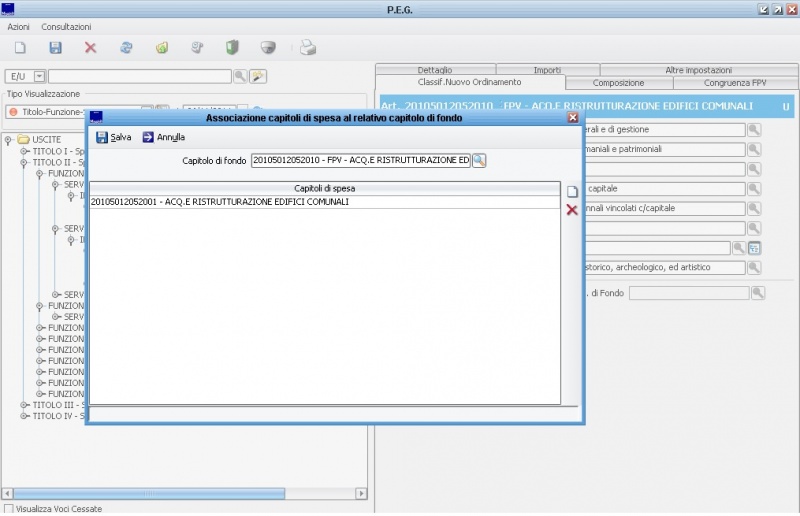
Task: Click the key/stamp icon in main toolbar
Action: (x=197, y=48)
